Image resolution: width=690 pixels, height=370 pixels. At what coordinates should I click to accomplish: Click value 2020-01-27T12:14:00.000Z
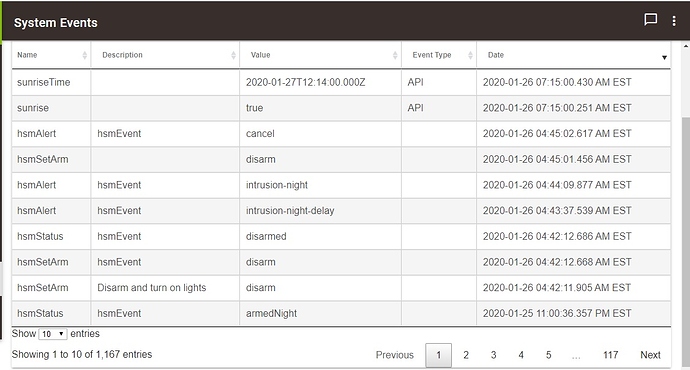click(305, 82)
